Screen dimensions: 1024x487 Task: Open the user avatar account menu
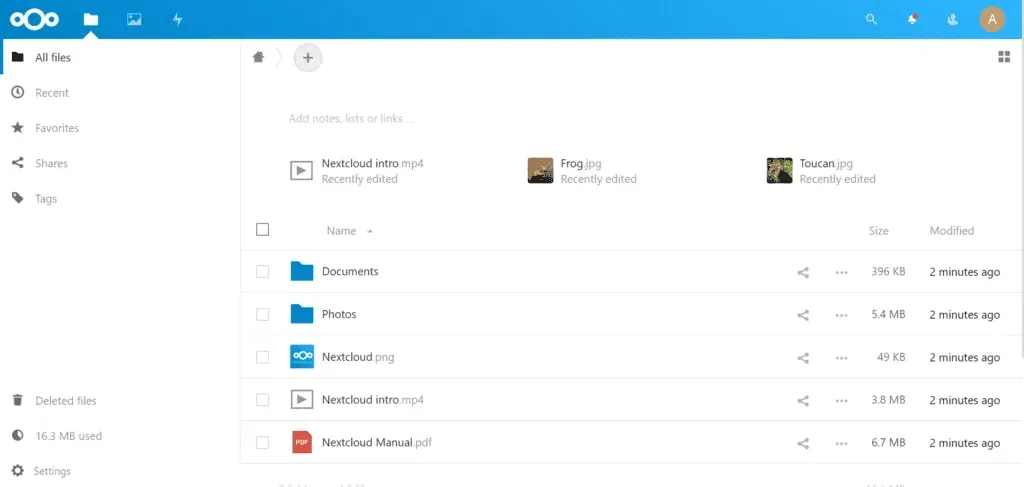[x=991, y=19]
